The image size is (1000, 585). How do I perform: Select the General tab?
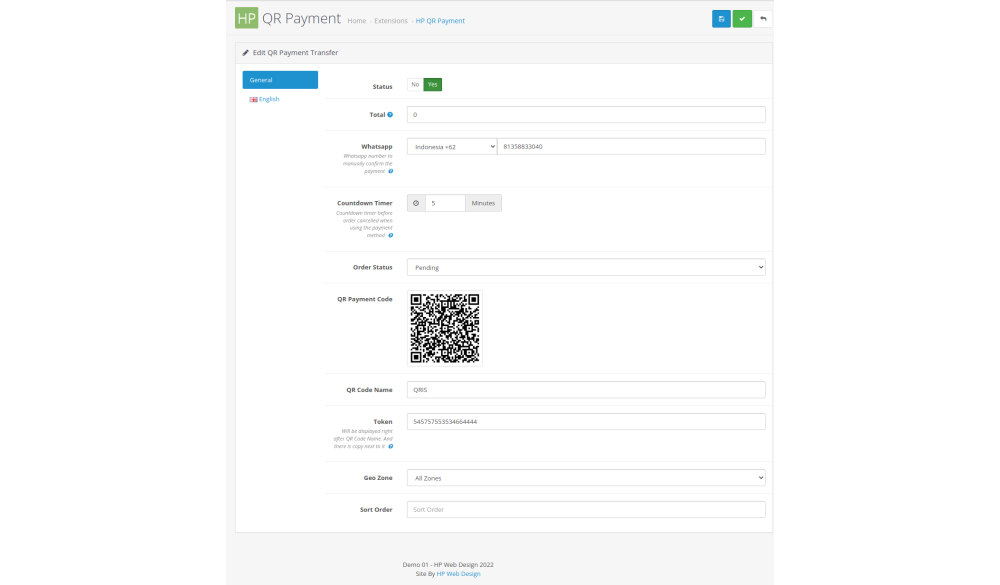[x=280, y=80]
